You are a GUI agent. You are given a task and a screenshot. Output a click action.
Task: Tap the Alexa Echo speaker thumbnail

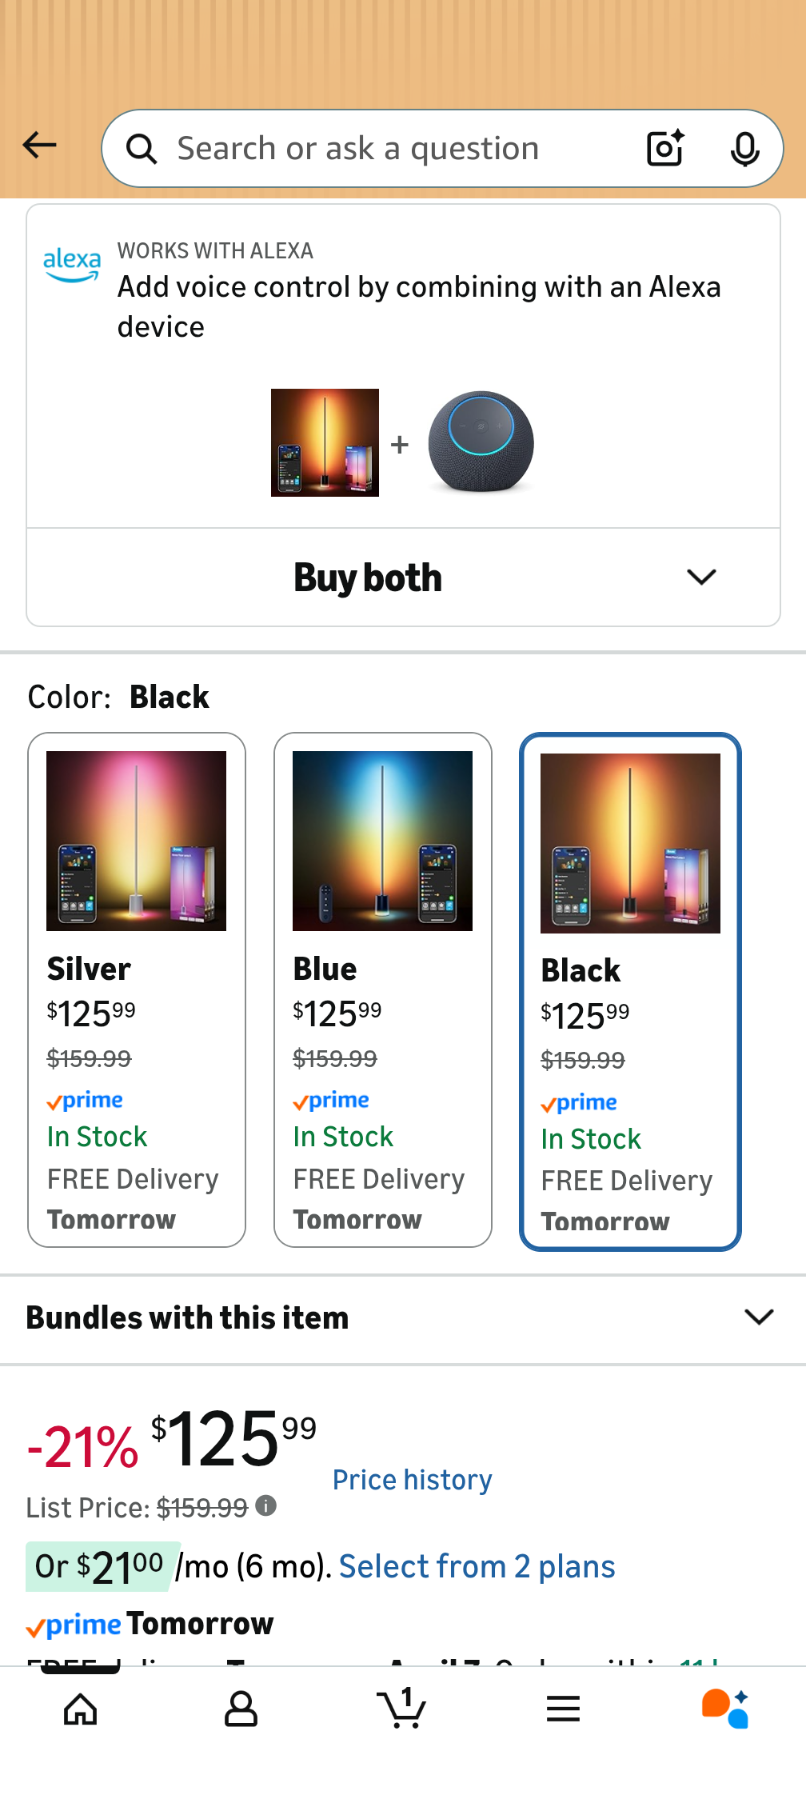pyautogui.click(x=481, y=442)
